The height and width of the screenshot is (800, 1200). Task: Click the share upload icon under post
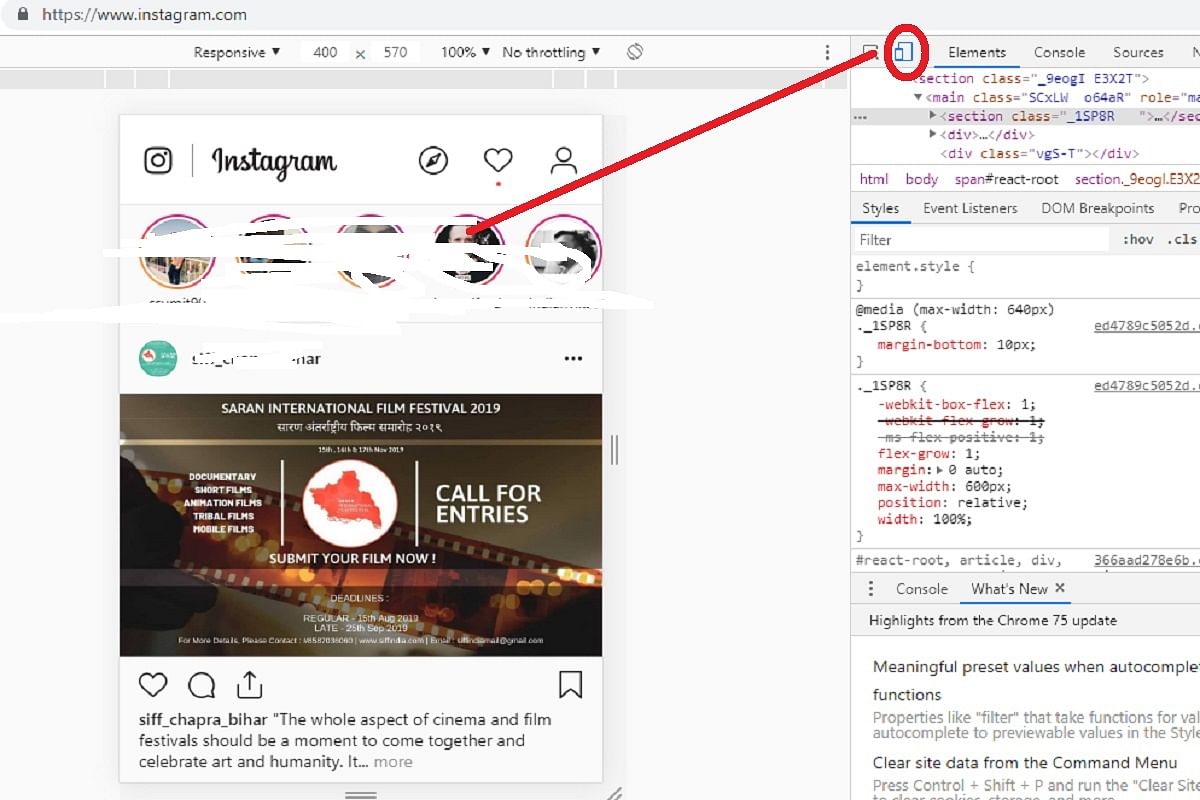pyautogui.click(x=249, y=684)
